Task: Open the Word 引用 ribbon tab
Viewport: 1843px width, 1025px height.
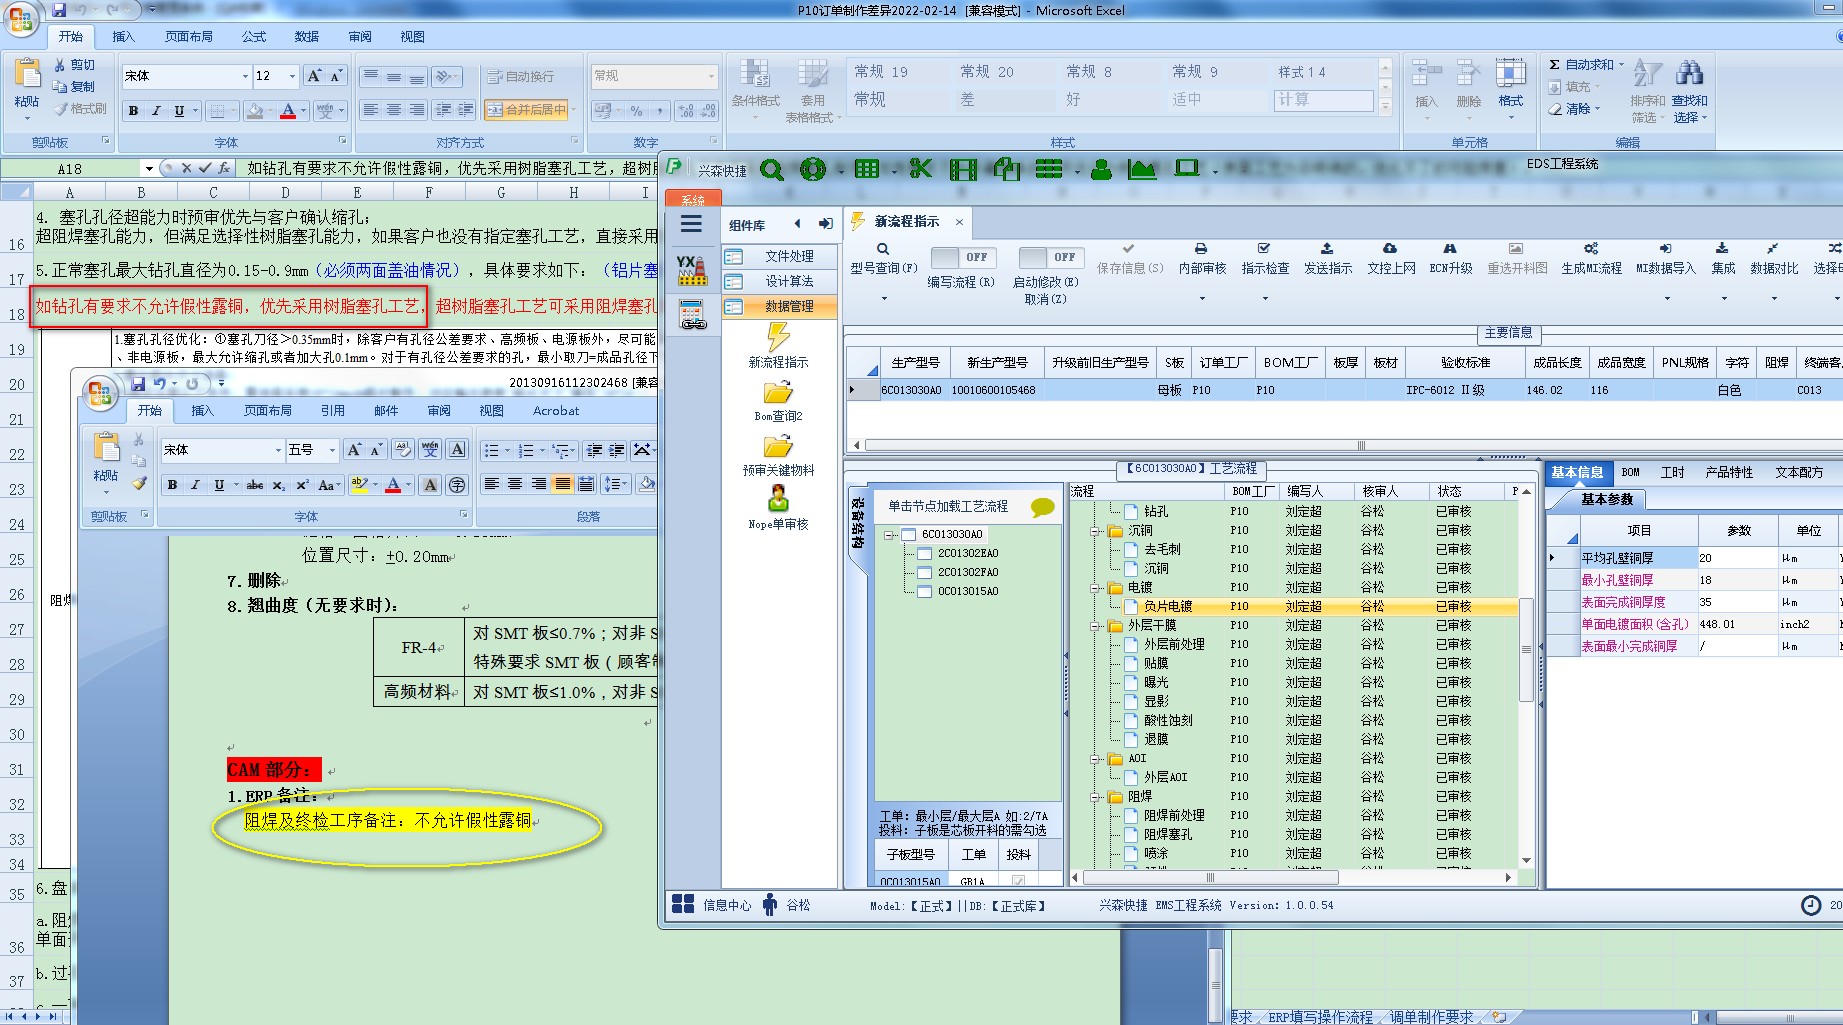Action: 333,411
